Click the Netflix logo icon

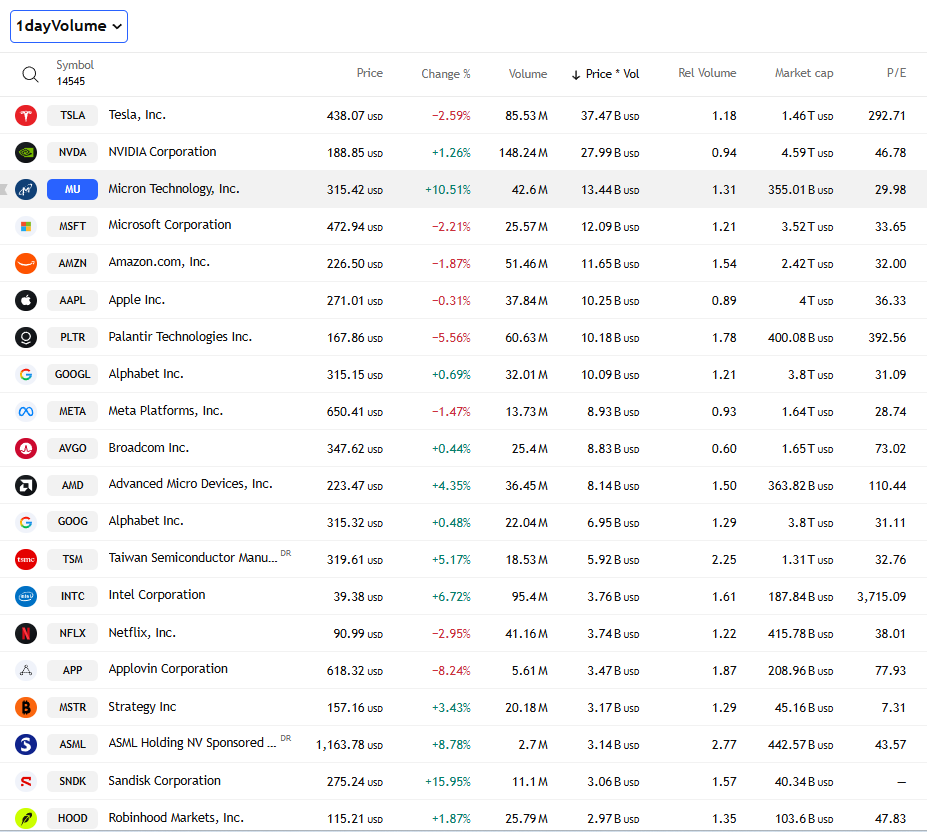[26, 633]
